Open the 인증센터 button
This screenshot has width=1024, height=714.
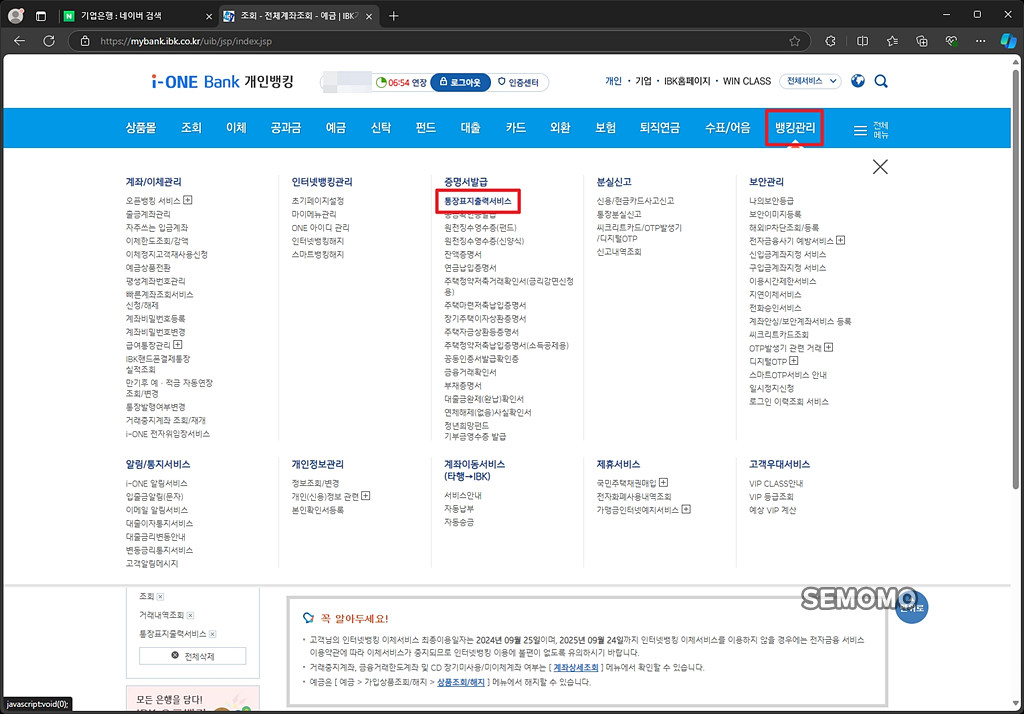(519, 82)
